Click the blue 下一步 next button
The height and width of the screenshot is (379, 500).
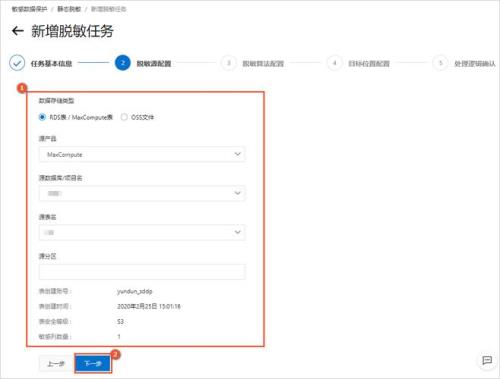click(93, 363)
